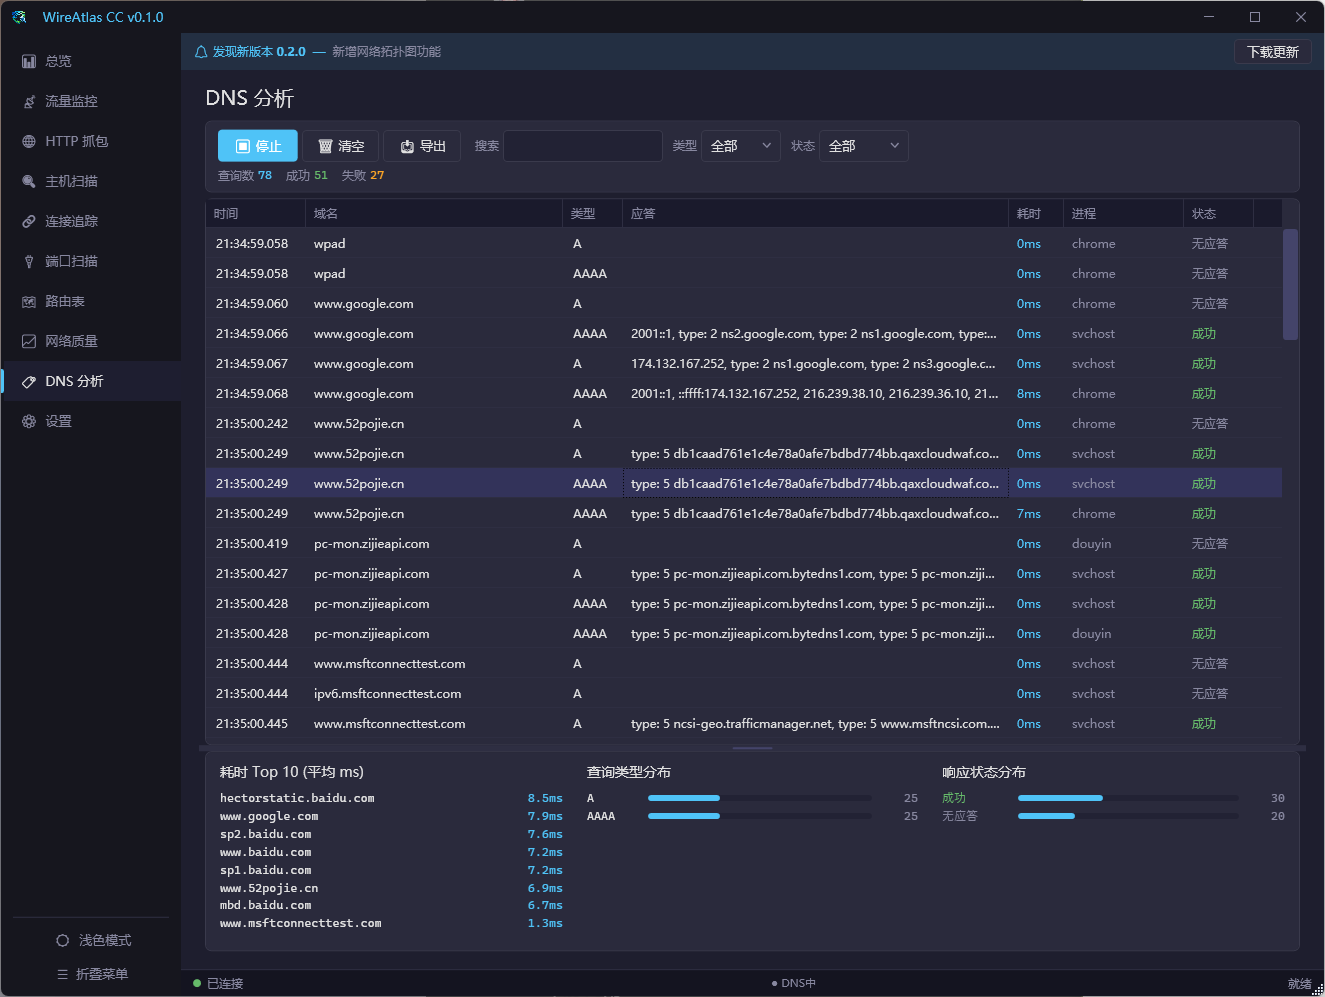Viewport: 1325px width, 997px height.
Task: Click sp2.baidu.com in Top 10 list
Action: tap(265, 834)
